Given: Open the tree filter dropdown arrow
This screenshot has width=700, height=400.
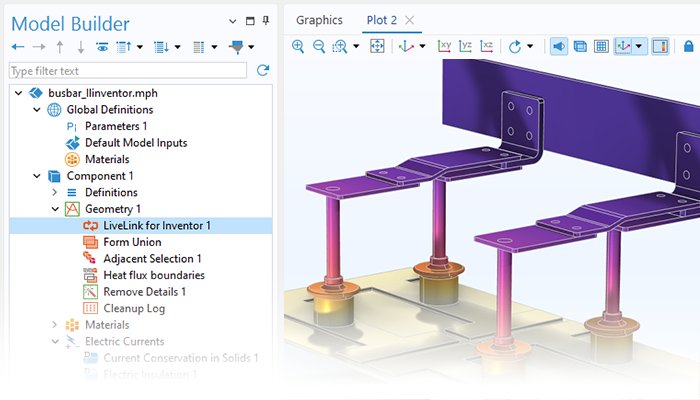Looking at the screenshot, I should click(x=251, y=47).
